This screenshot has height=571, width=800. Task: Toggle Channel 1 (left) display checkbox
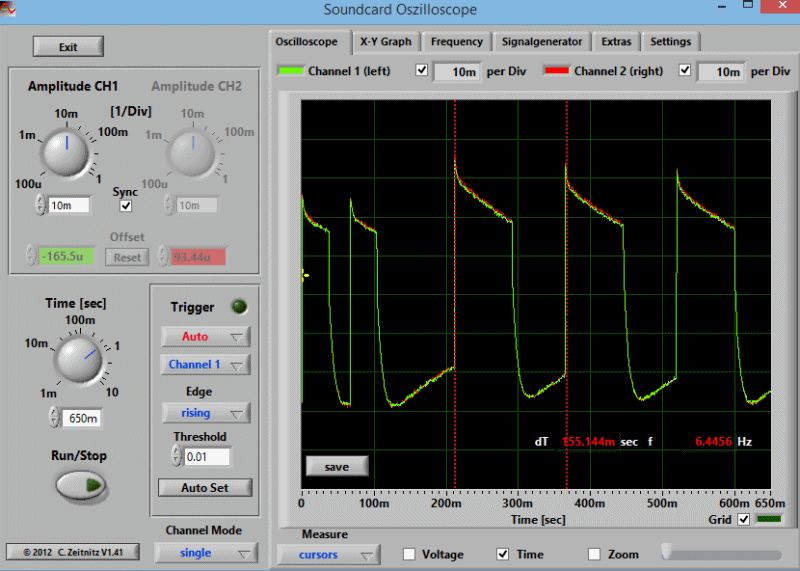click(421, 70)
